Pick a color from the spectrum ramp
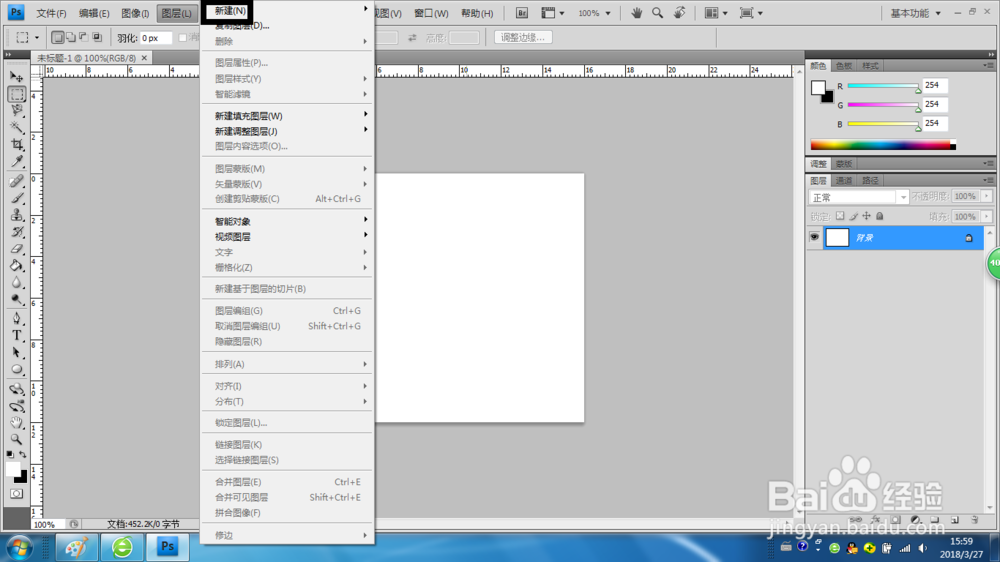The width and height of the screenshot is (1000, 562). 883,145
